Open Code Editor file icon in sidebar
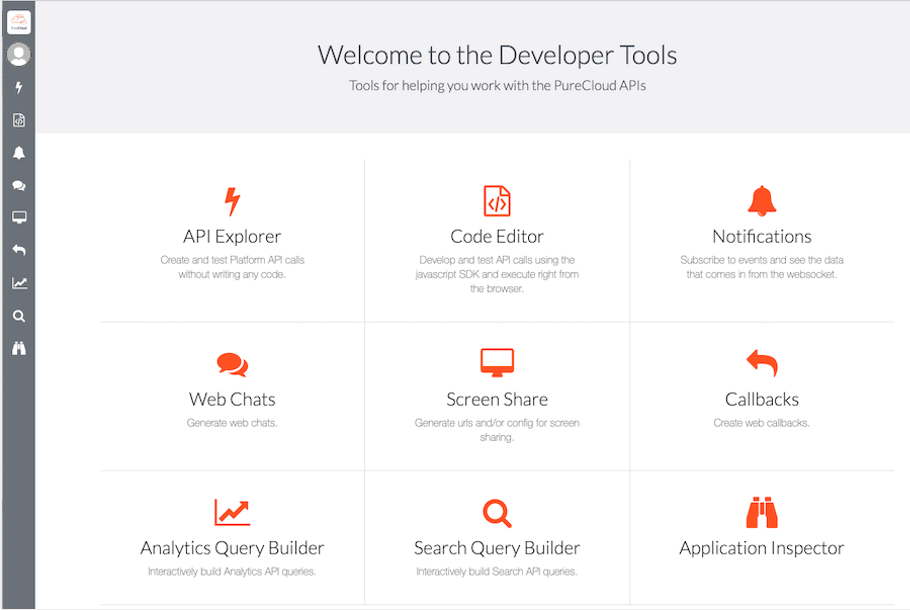This screenshot has width=910, height=610. click(x=19, y=120)
